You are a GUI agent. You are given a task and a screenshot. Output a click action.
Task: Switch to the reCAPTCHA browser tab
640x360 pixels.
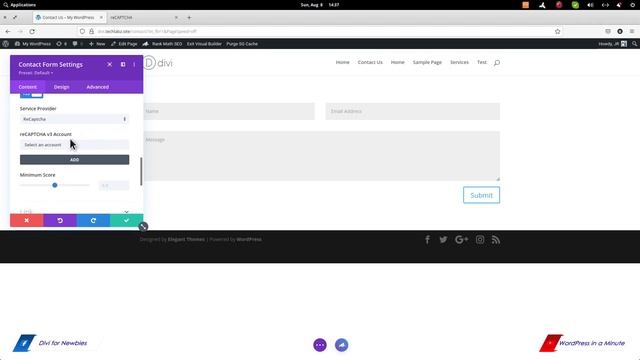pyautogui.click(x=143, y=18)
